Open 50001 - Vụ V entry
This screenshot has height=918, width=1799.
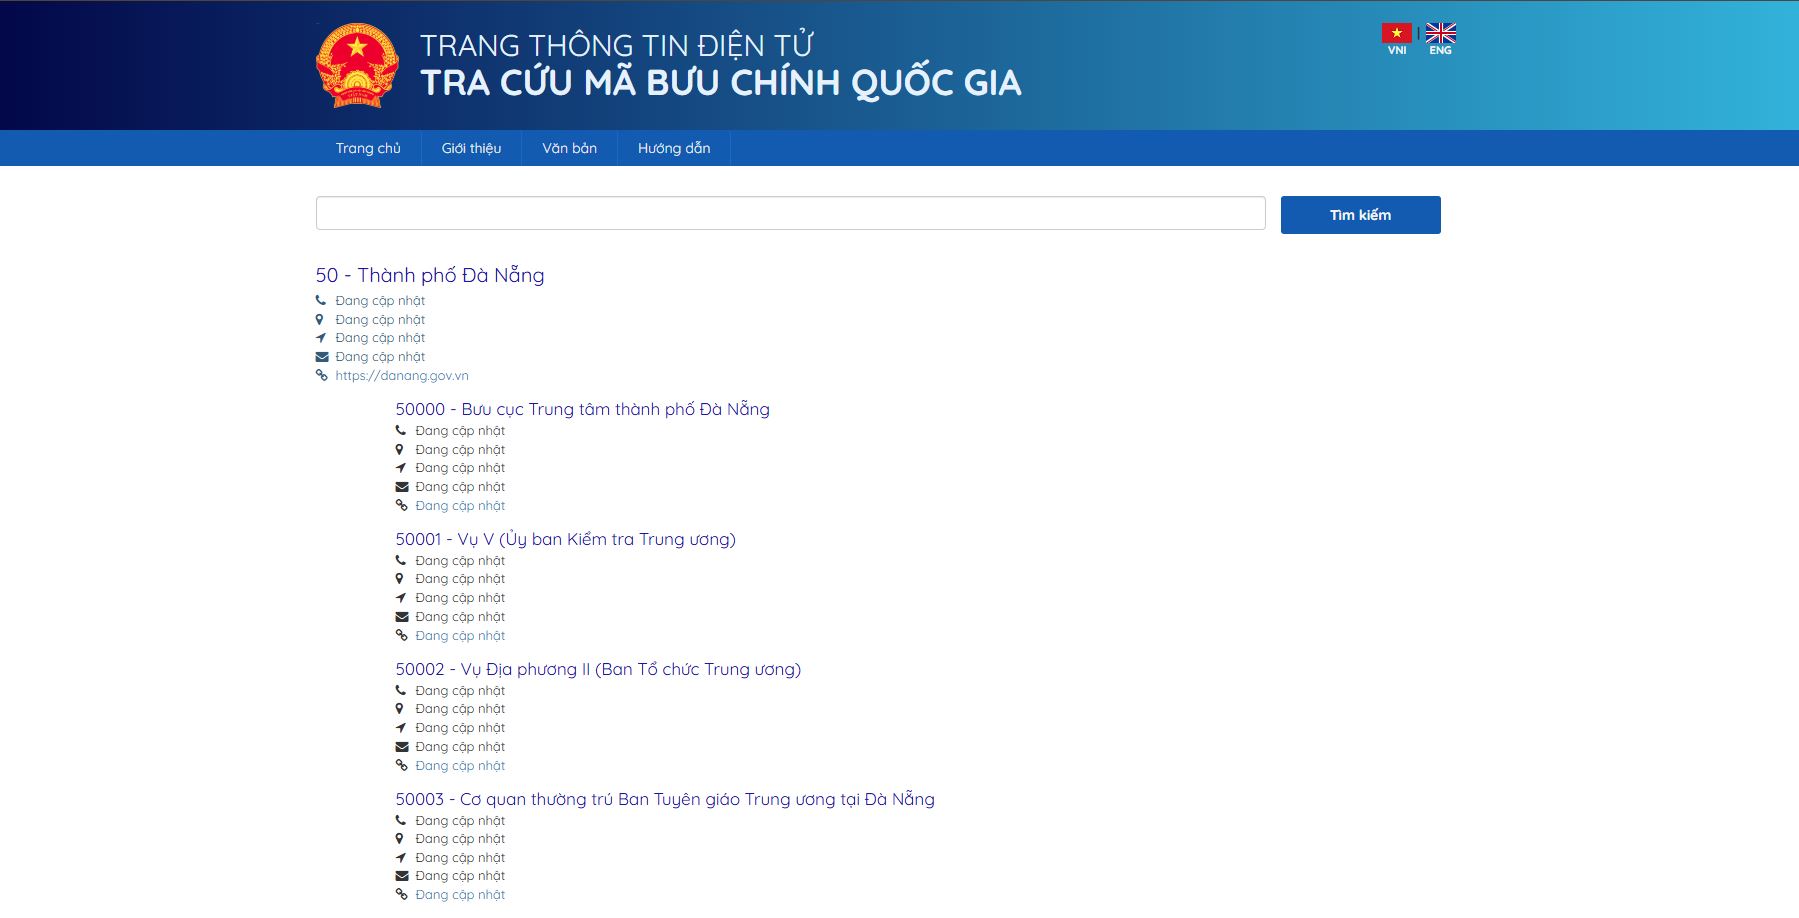(x=565, y=539)
